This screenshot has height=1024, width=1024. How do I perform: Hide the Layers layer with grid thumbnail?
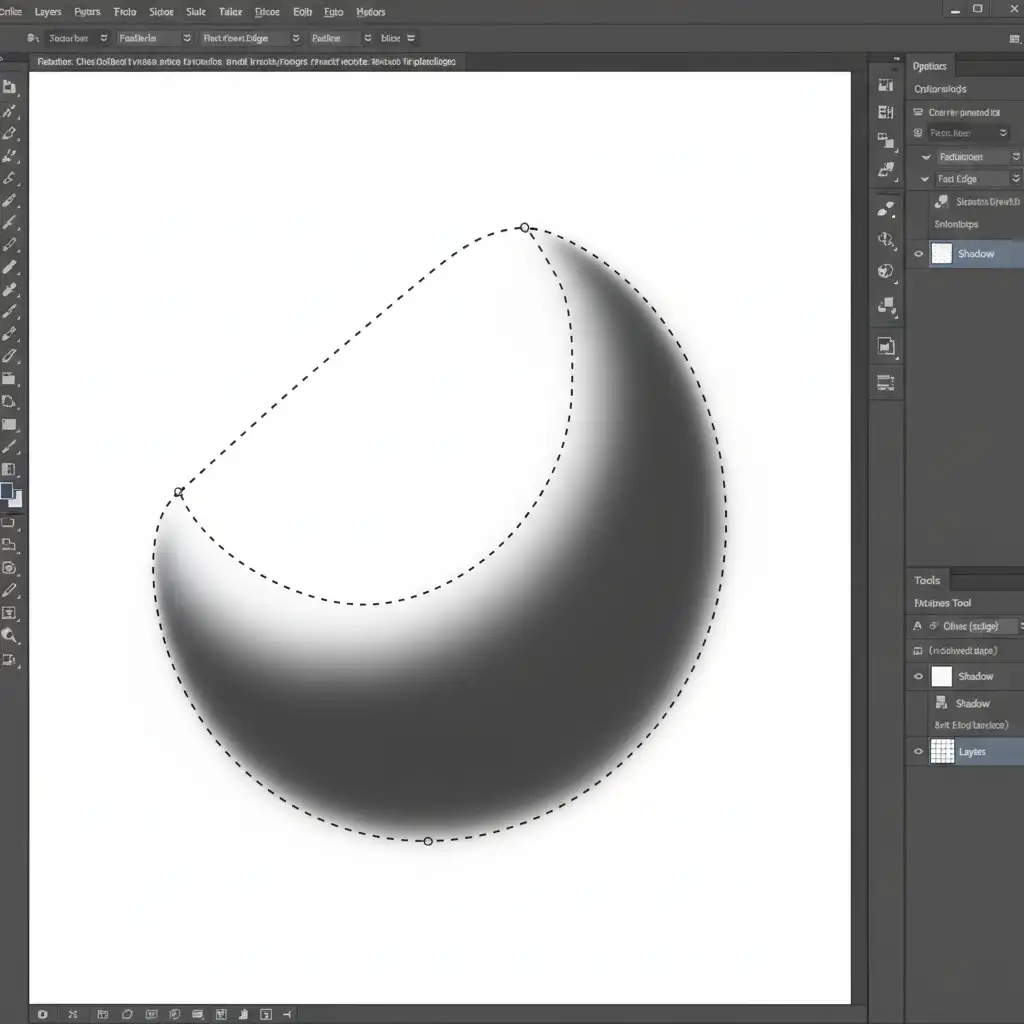[919, 752]
